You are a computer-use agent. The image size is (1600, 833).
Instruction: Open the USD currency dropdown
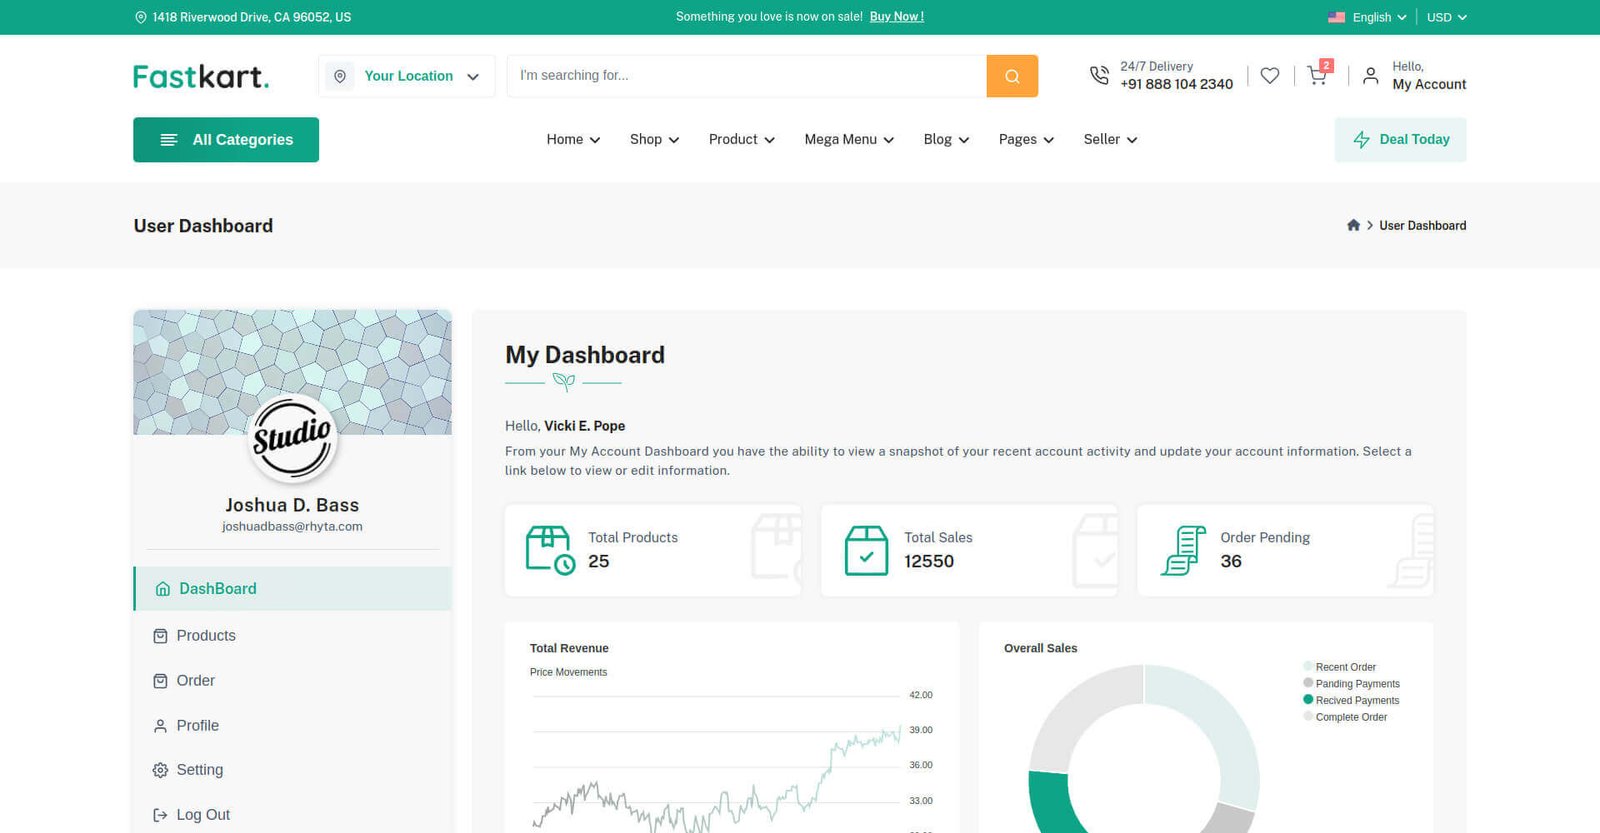(1446, 17)
